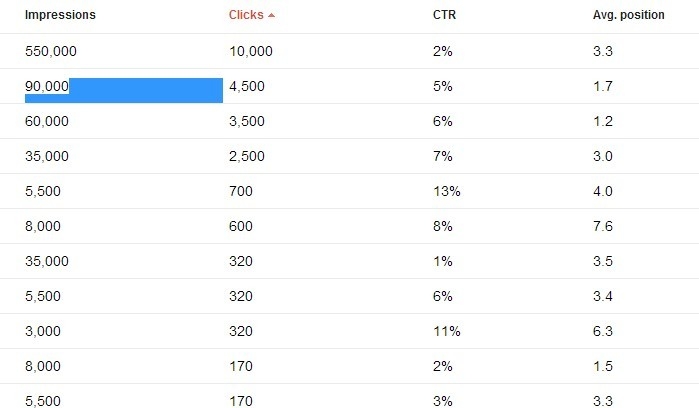Click the 7% CTR cell
The width and height of the screenshot is (699, 408).
pyautogui.click(x=443, y=156)
